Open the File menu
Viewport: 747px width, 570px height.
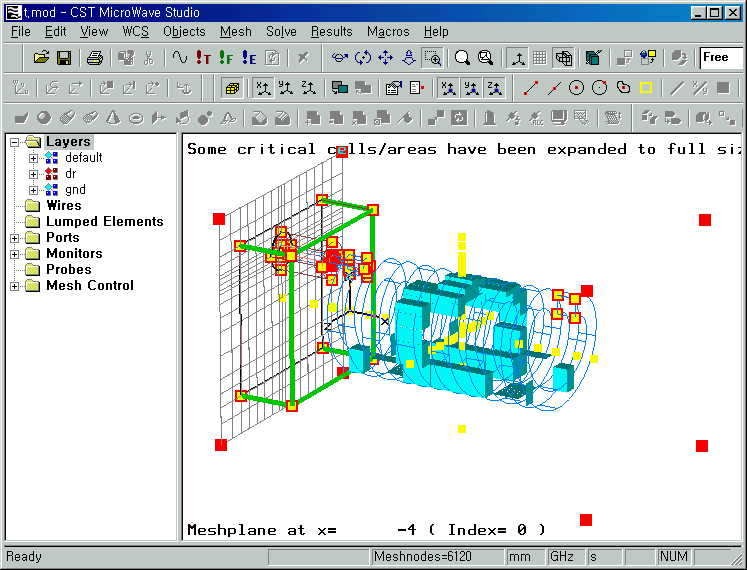tap(20, 31)
